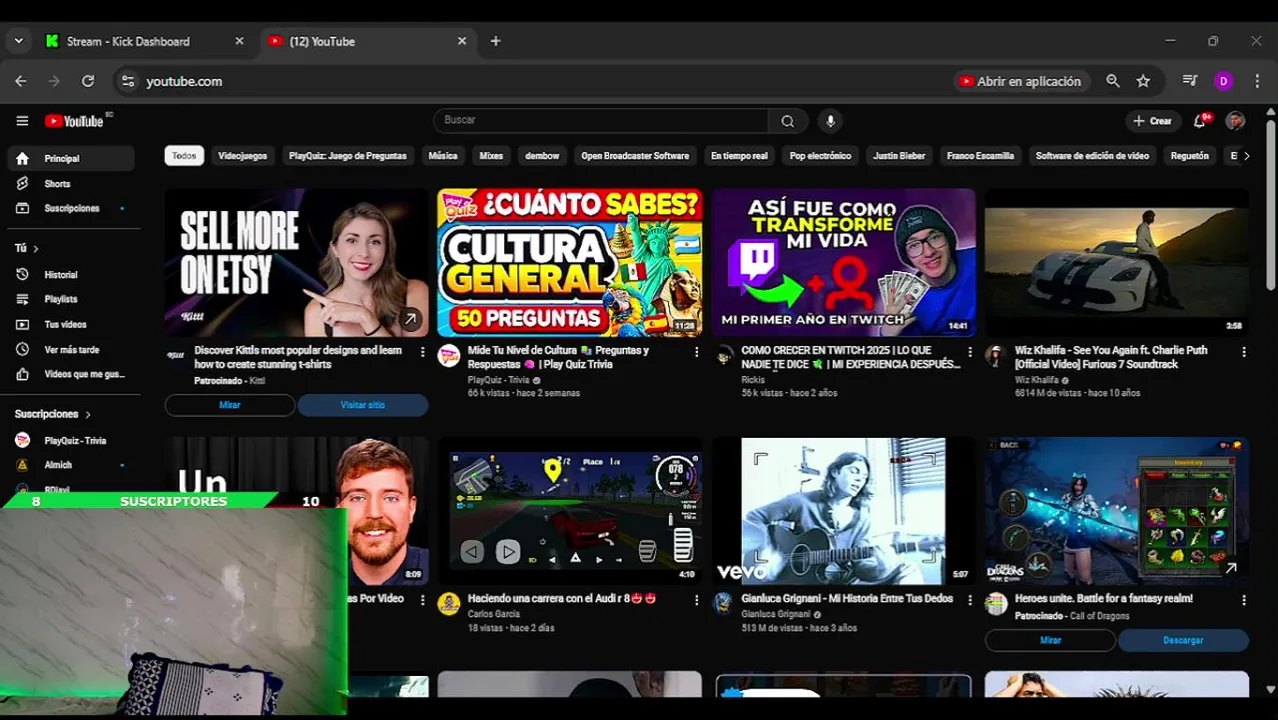Open Tus videos in sidebar
Screen dimensions: 1278x720
pyautogui.click(x=70, y=325)
